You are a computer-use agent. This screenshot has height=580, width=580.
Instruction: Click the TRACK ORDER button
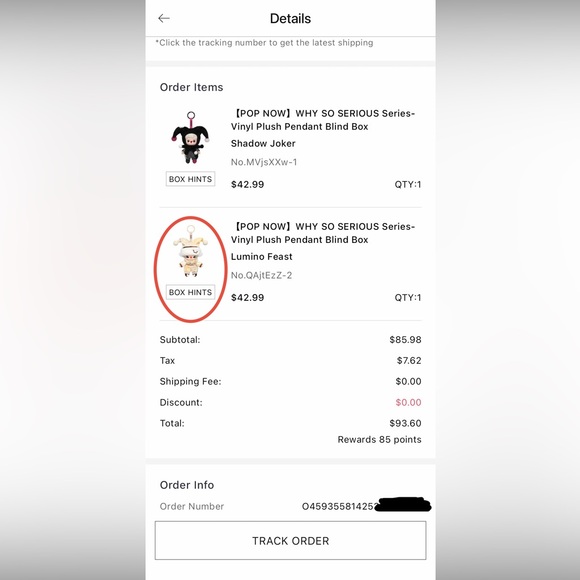point(290,540)
